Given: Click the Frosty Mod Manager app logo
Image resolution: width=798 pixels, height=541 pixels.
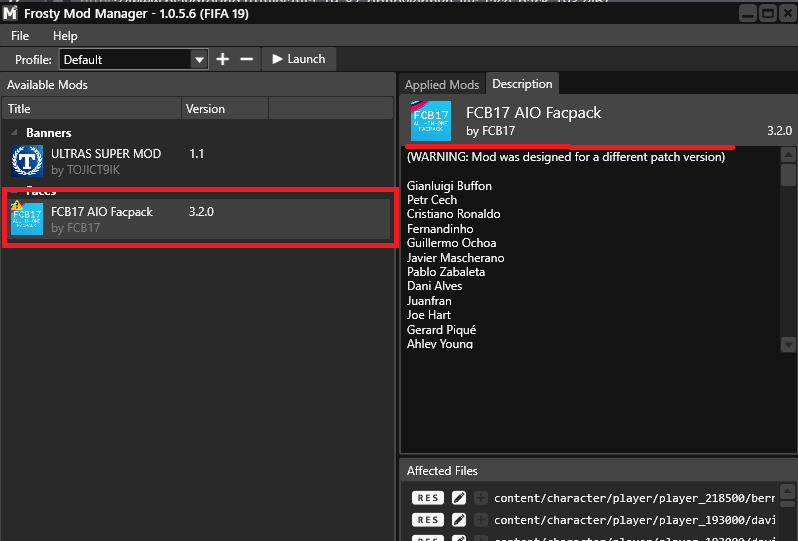Looking at the screenshot, I should (9, 13).
